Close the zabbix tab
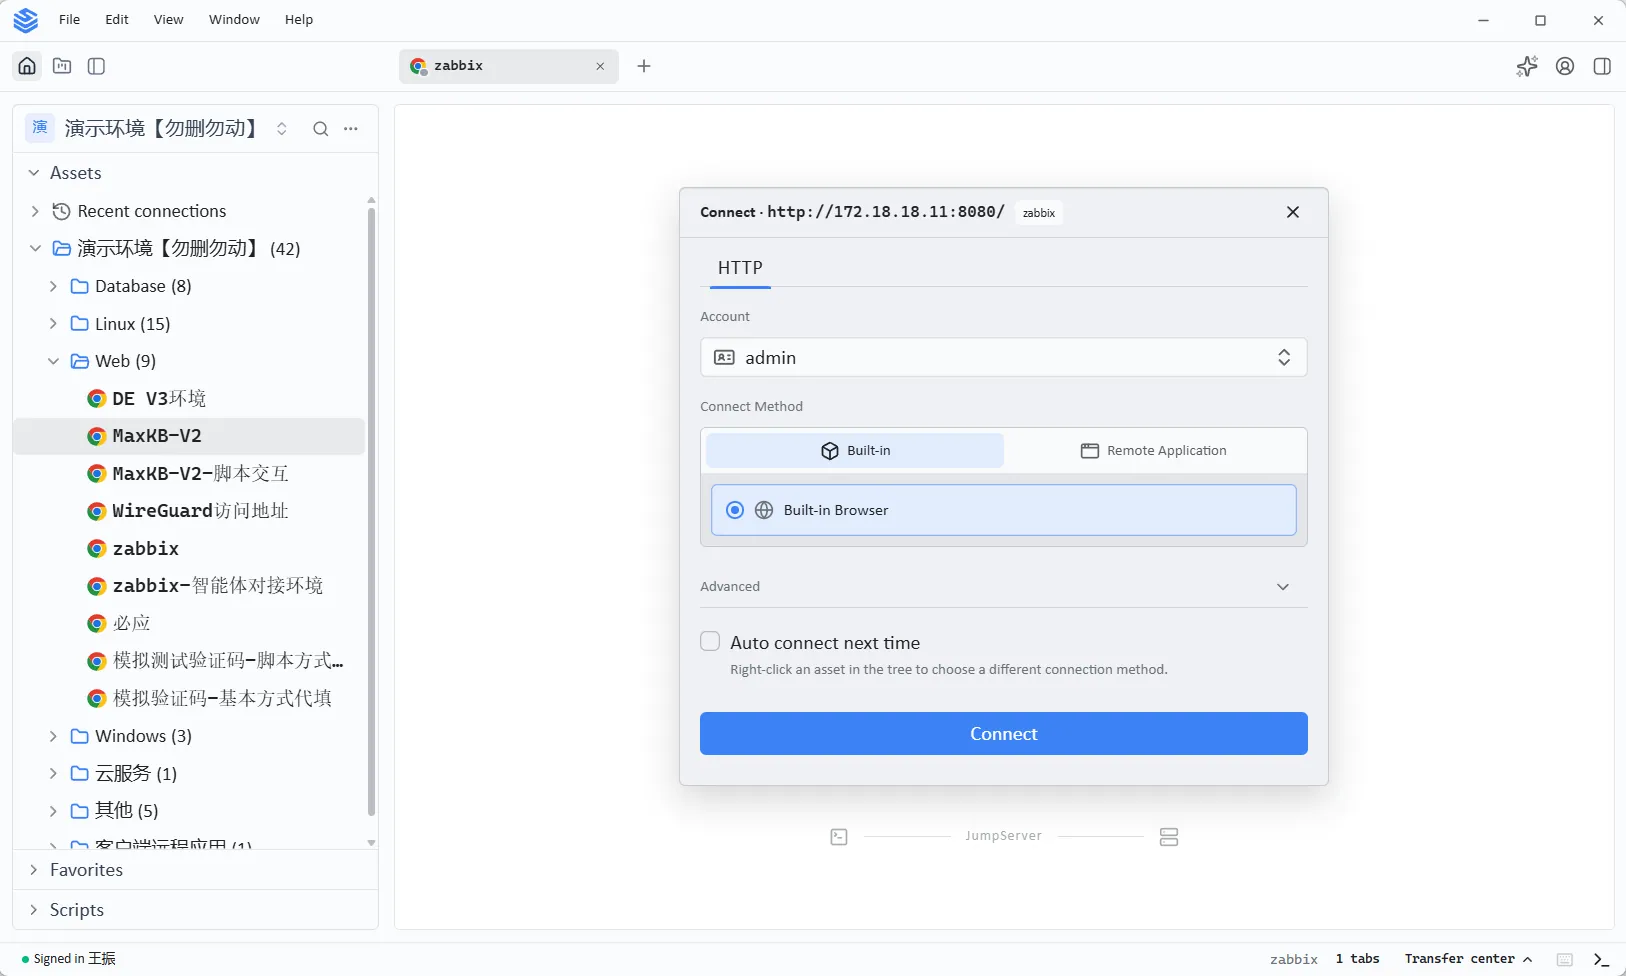The width and height of the screenshot is (1626, 976). tap(600, 66)
